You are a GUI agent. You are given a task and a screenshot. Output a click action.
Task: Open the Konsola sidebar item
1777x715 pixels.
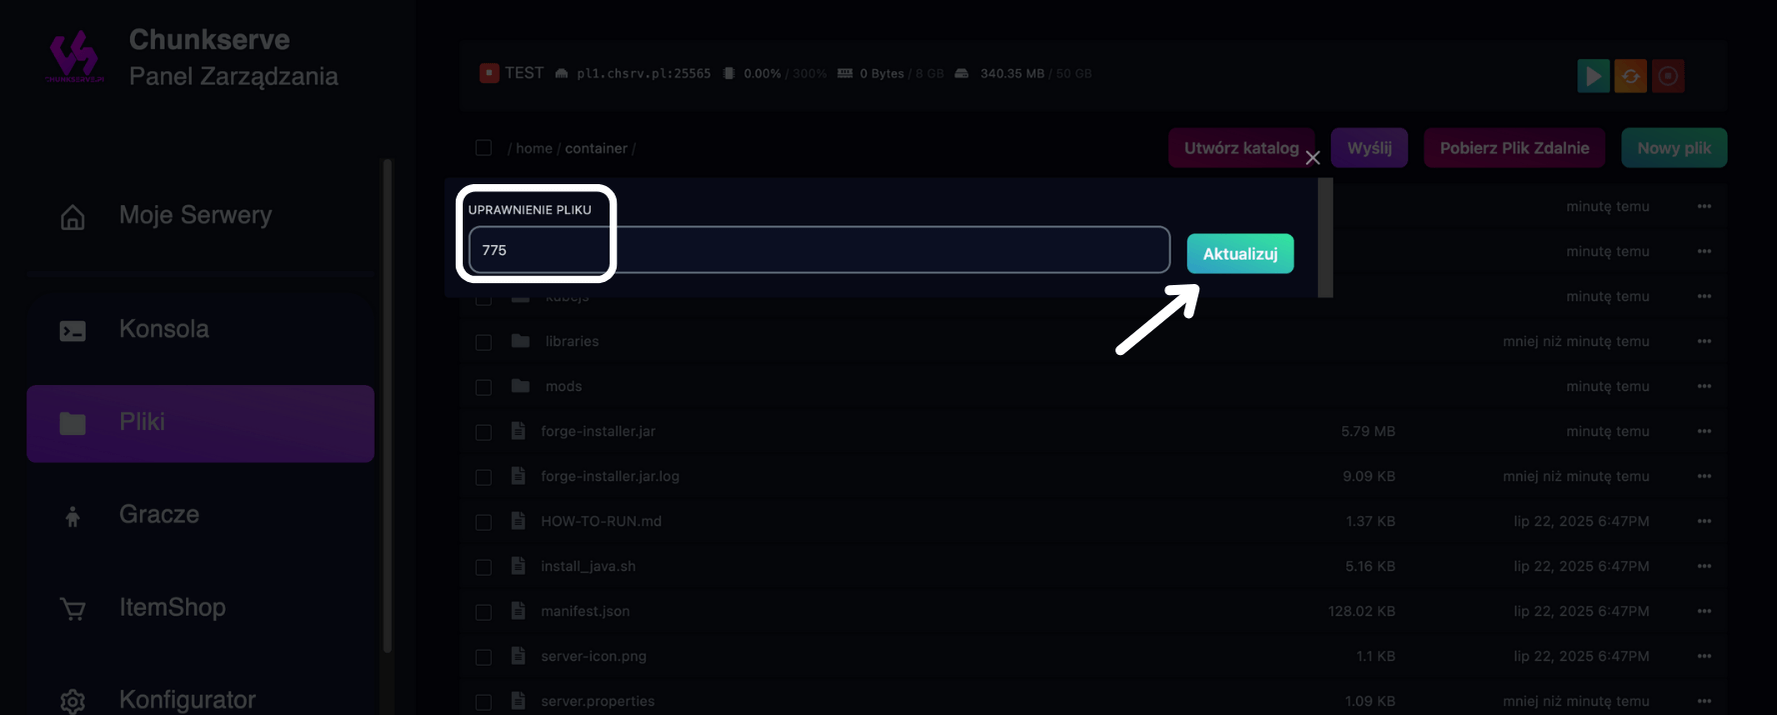click(200, 329)
